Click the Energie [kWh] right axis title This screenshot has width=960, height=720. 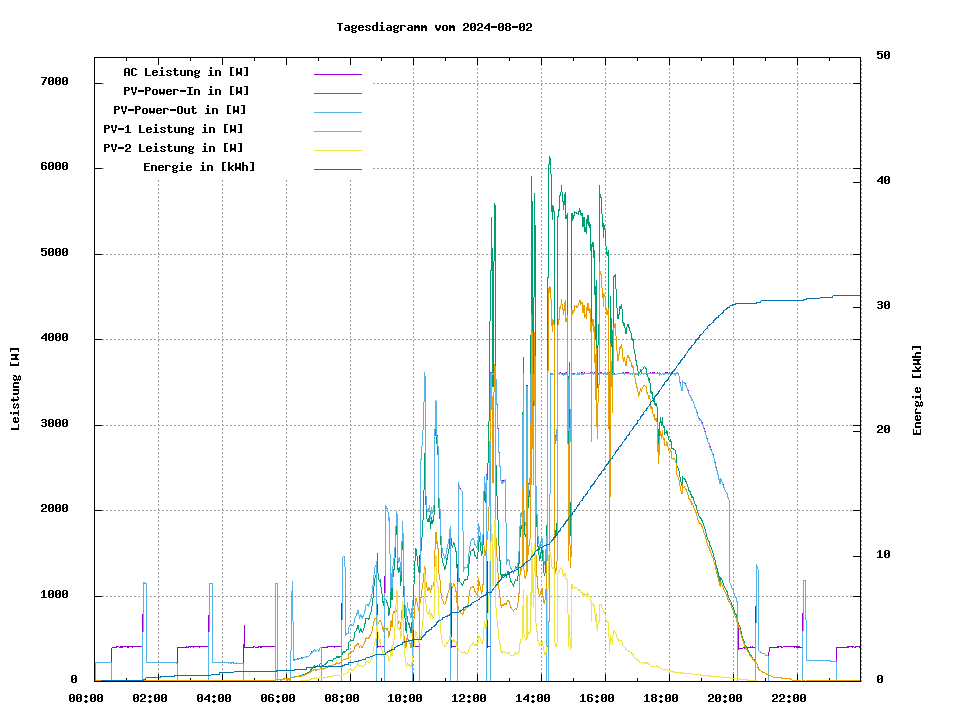(x=917, y=390)
